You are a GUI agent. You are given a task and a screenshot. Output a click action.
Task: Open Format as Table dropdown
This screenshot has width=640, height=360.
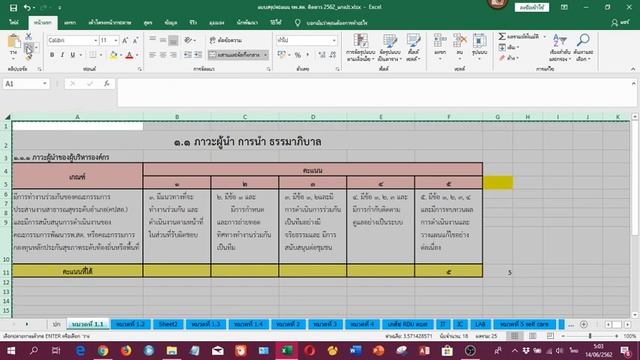(390, 48)
